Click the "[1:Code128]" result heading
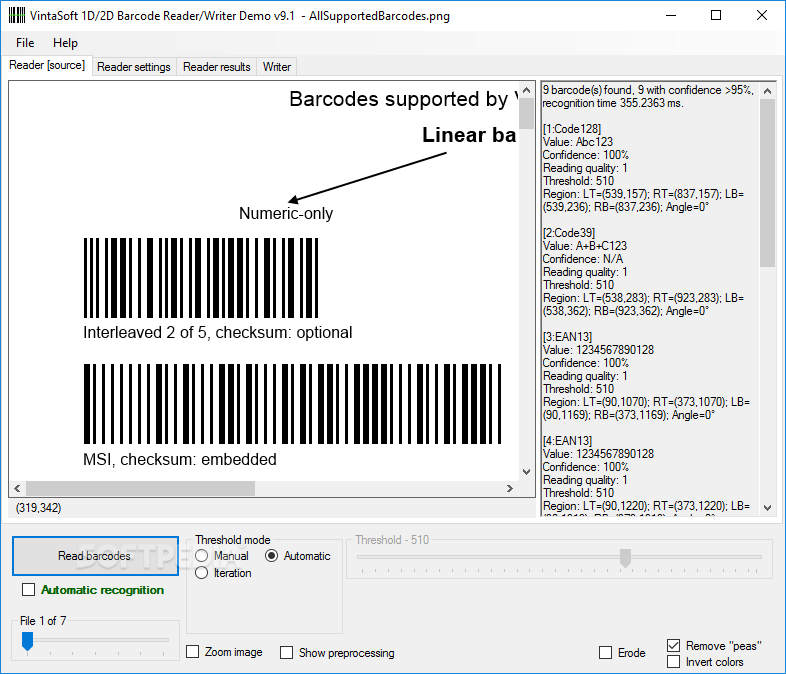The image size is (786, 674). point(572,129)
